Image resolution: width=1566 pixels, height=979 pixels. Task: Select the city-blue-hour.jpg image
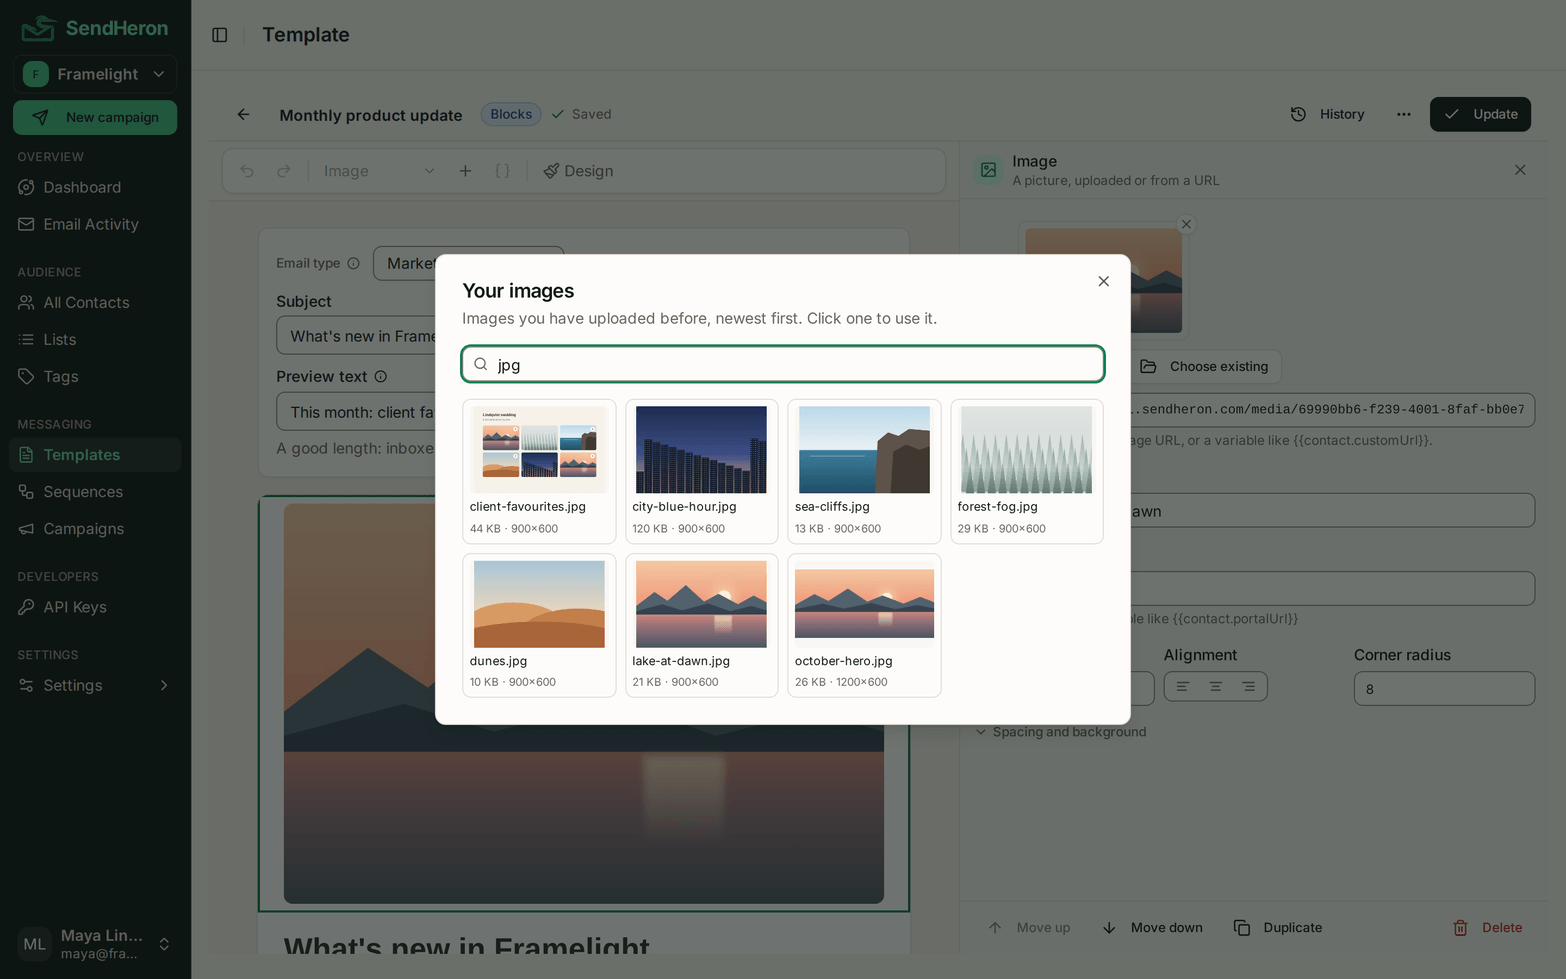point(701,471)
